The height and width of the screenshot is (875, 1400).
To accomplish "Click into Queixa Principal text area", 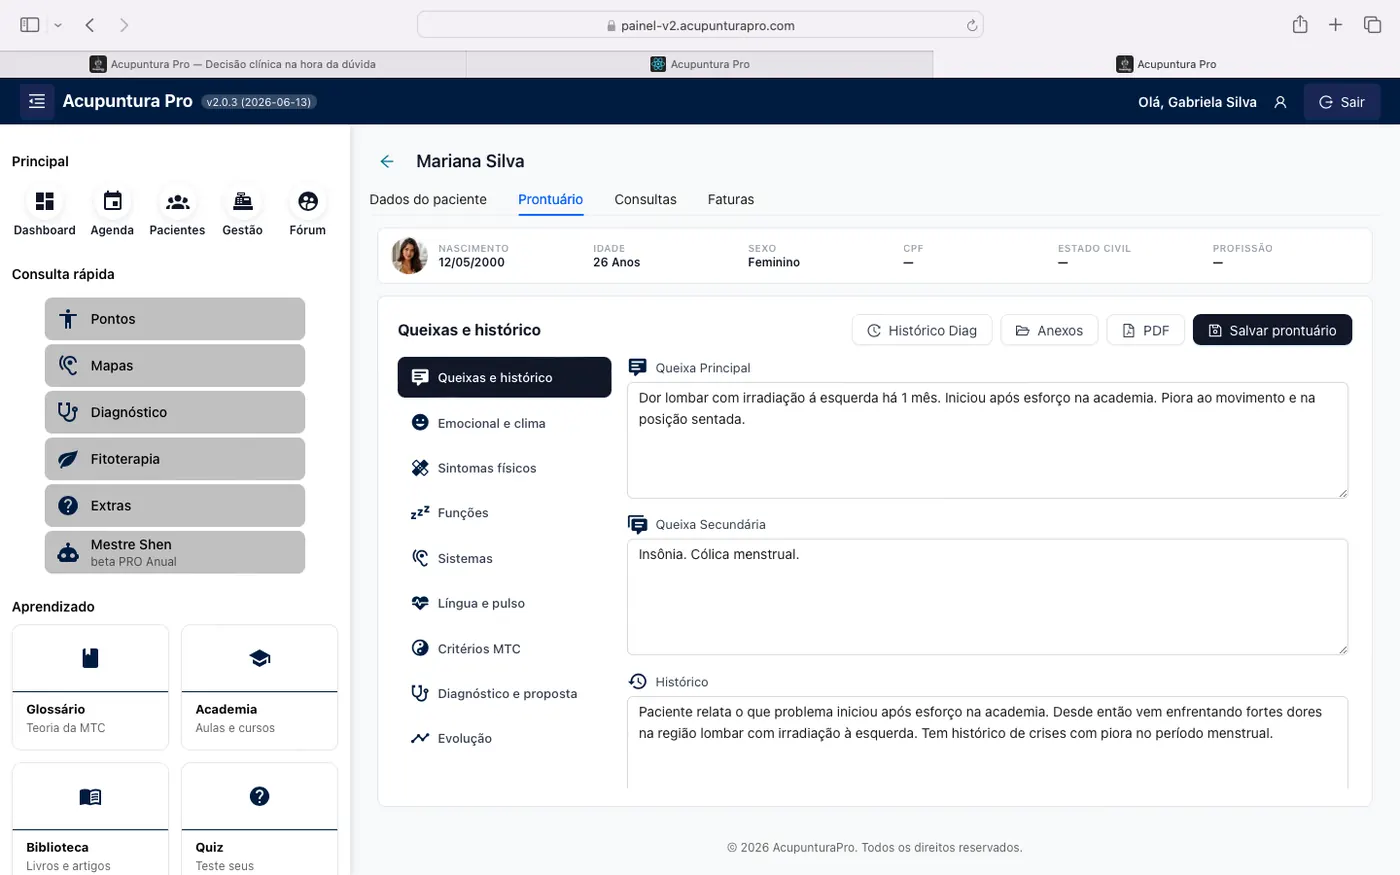I will [x=987, y=440].
